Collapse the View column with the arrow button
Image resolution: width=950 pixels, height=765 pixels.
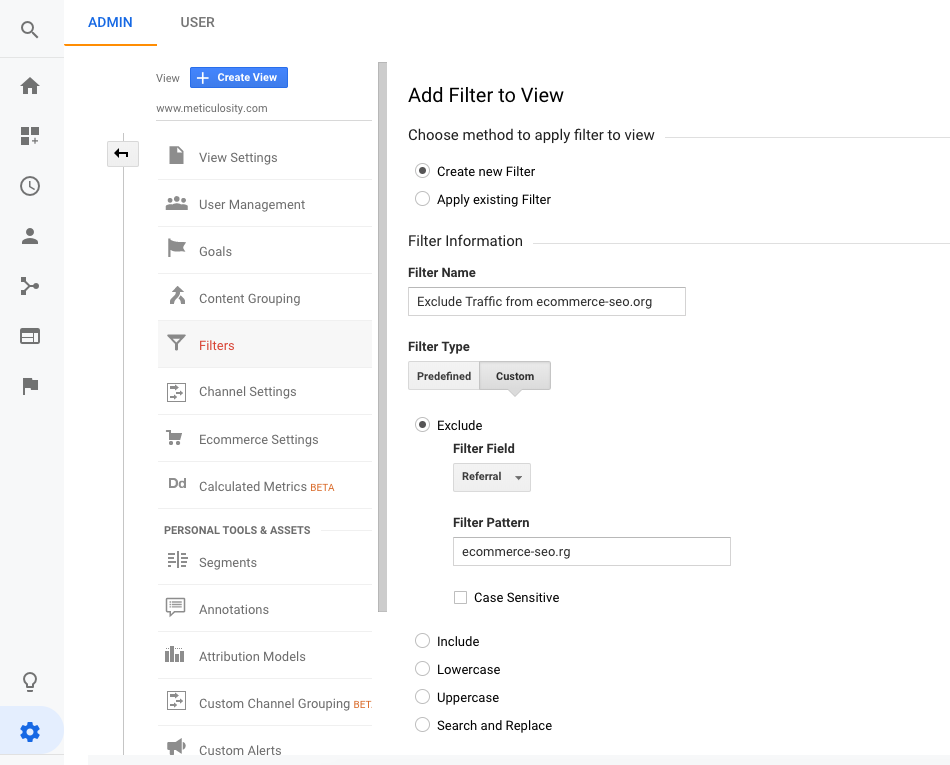(122, 154)
